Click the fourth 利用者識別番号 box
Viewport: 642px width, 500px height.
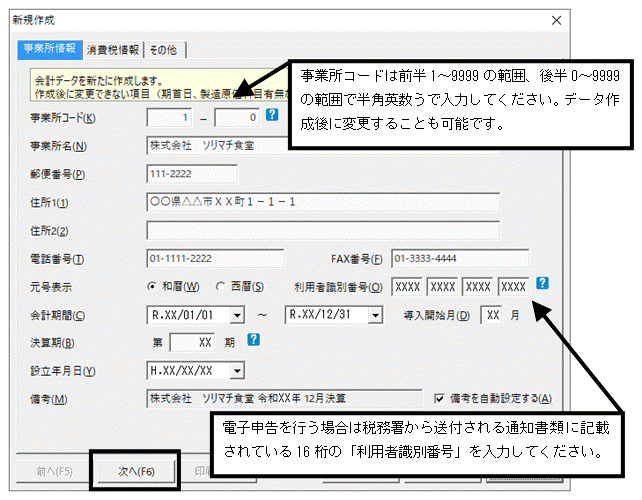coord(513,287)
